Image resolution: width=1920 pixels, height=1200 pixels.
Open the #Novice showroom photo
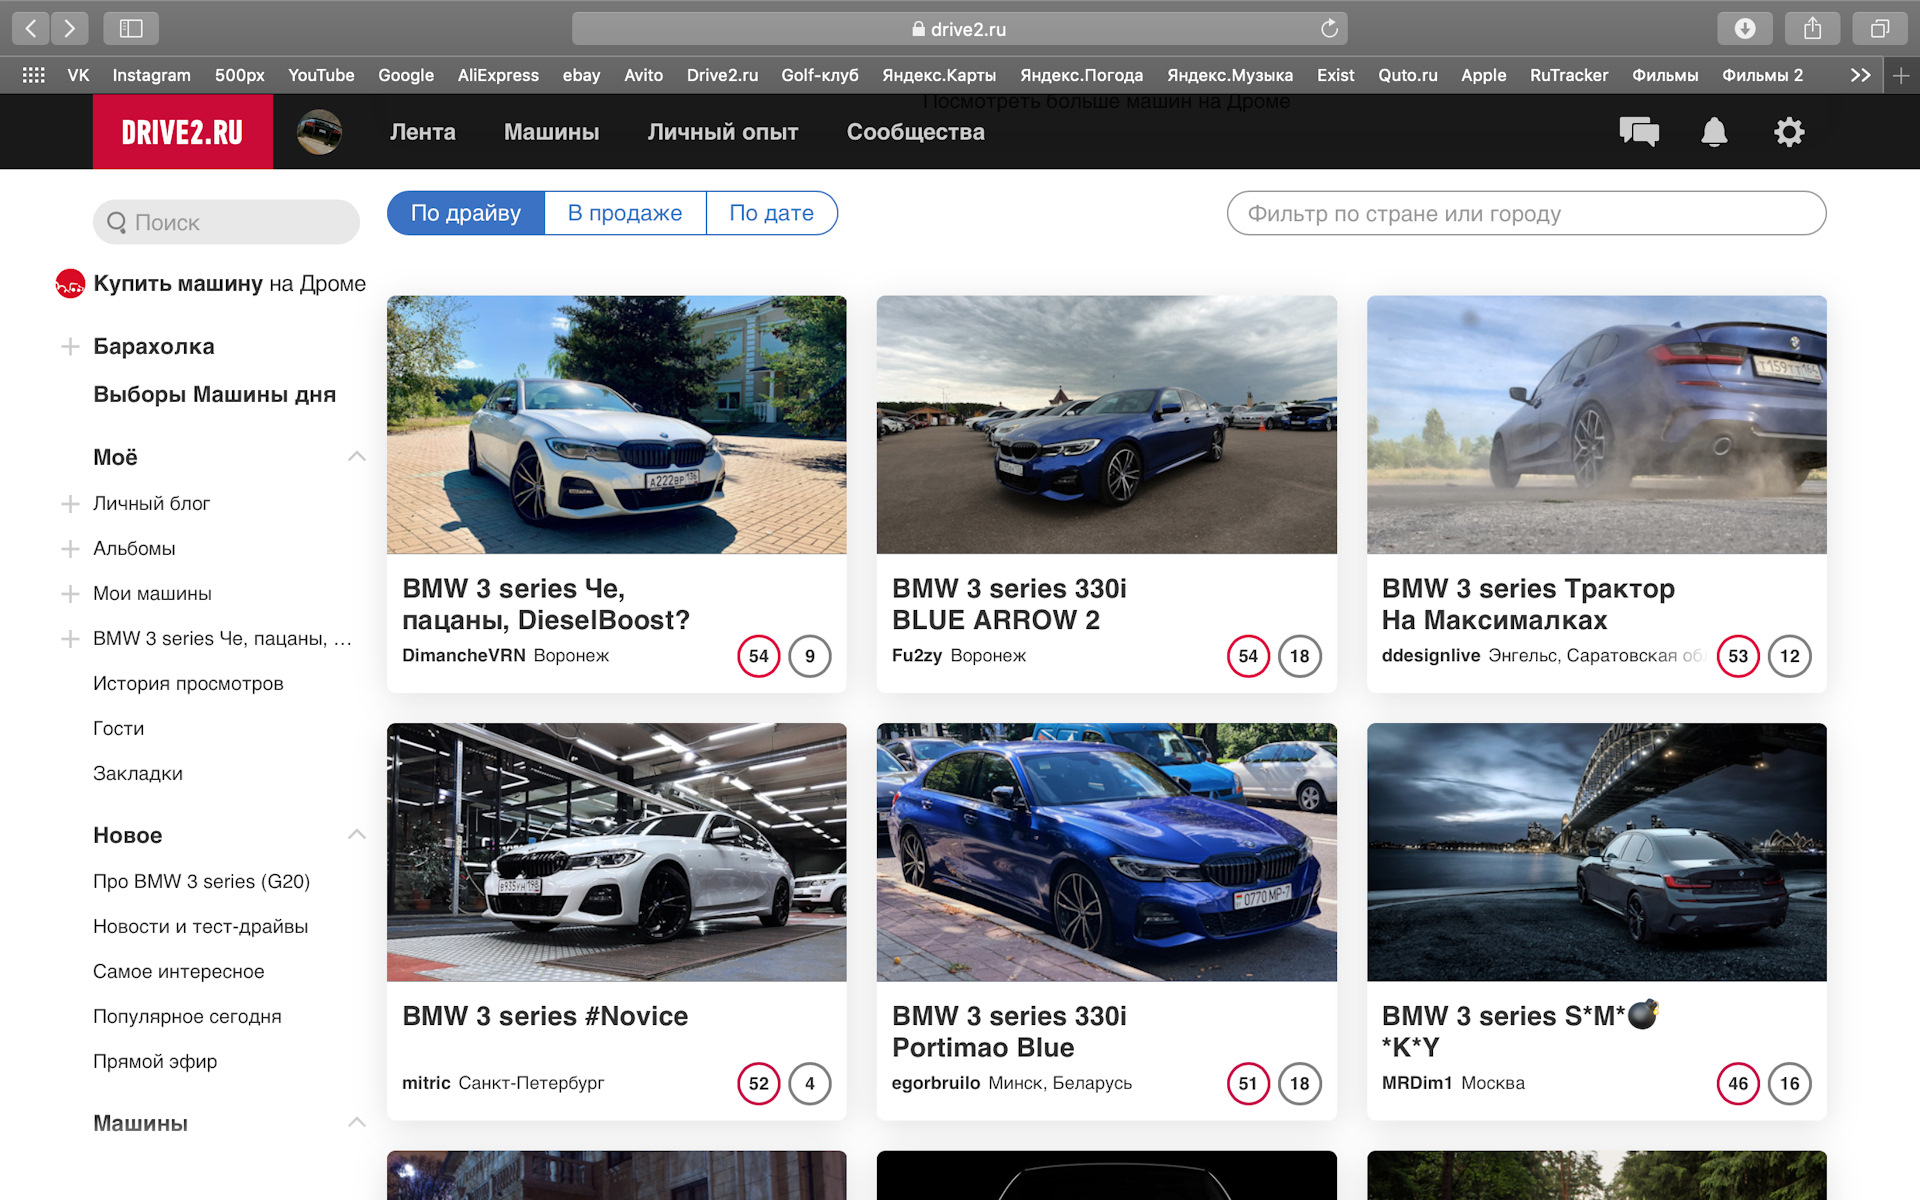[616, 852]
